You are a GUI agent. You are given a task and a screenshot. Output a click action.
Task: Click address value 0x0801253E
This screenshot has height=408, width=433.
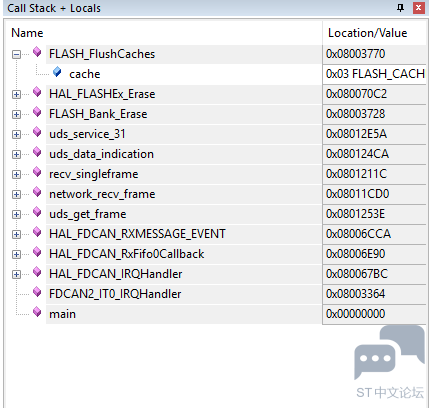click(x=355, y=214)
